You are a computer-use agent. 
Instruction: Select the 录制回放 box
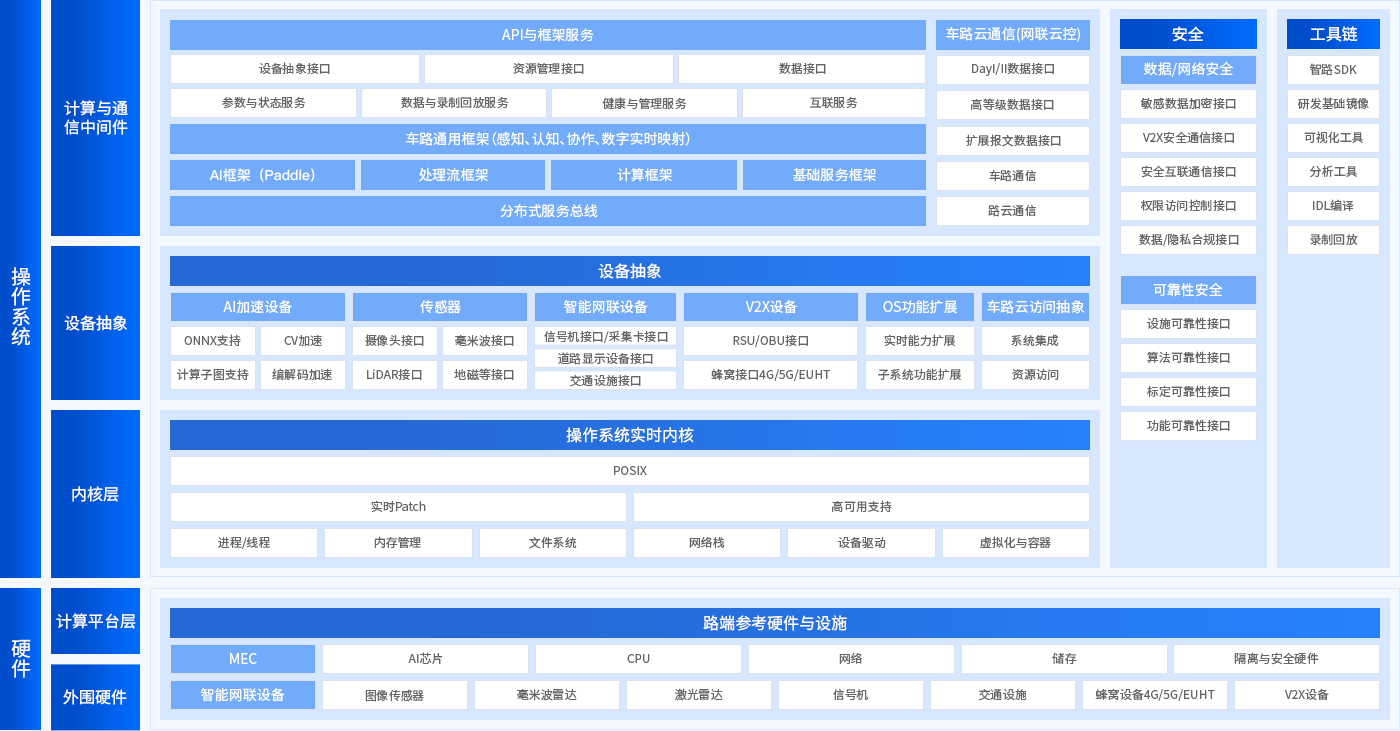(1333, 240)
